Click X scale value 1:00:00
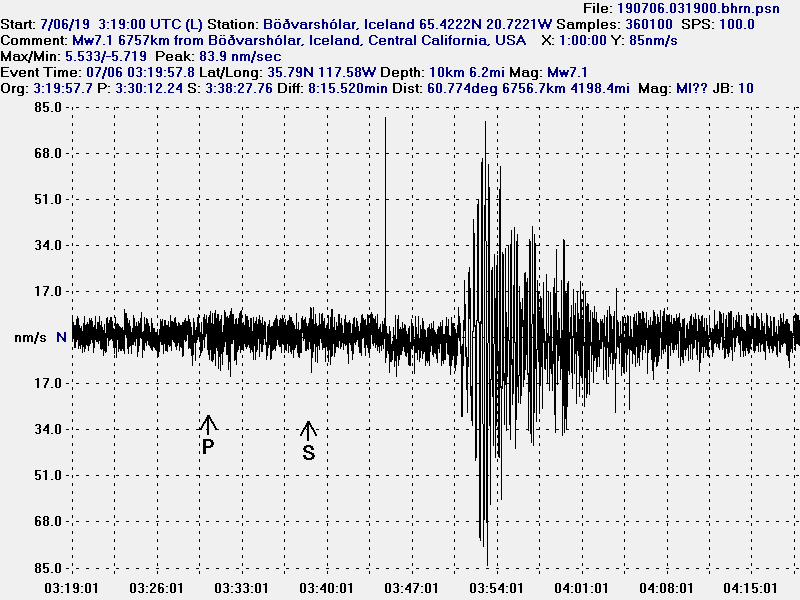This screenshot has width=800, height=600. point(583,40)
